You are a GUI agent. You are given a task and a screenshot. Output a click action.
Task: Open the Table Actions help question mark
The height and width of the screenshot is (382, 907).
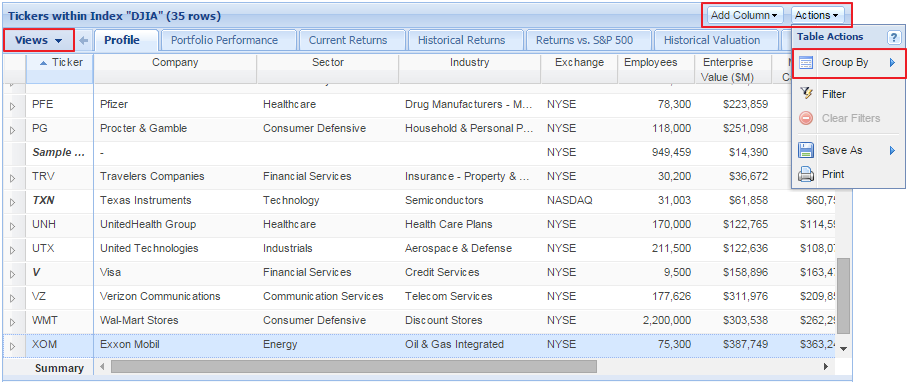click(x=893, y=38)
